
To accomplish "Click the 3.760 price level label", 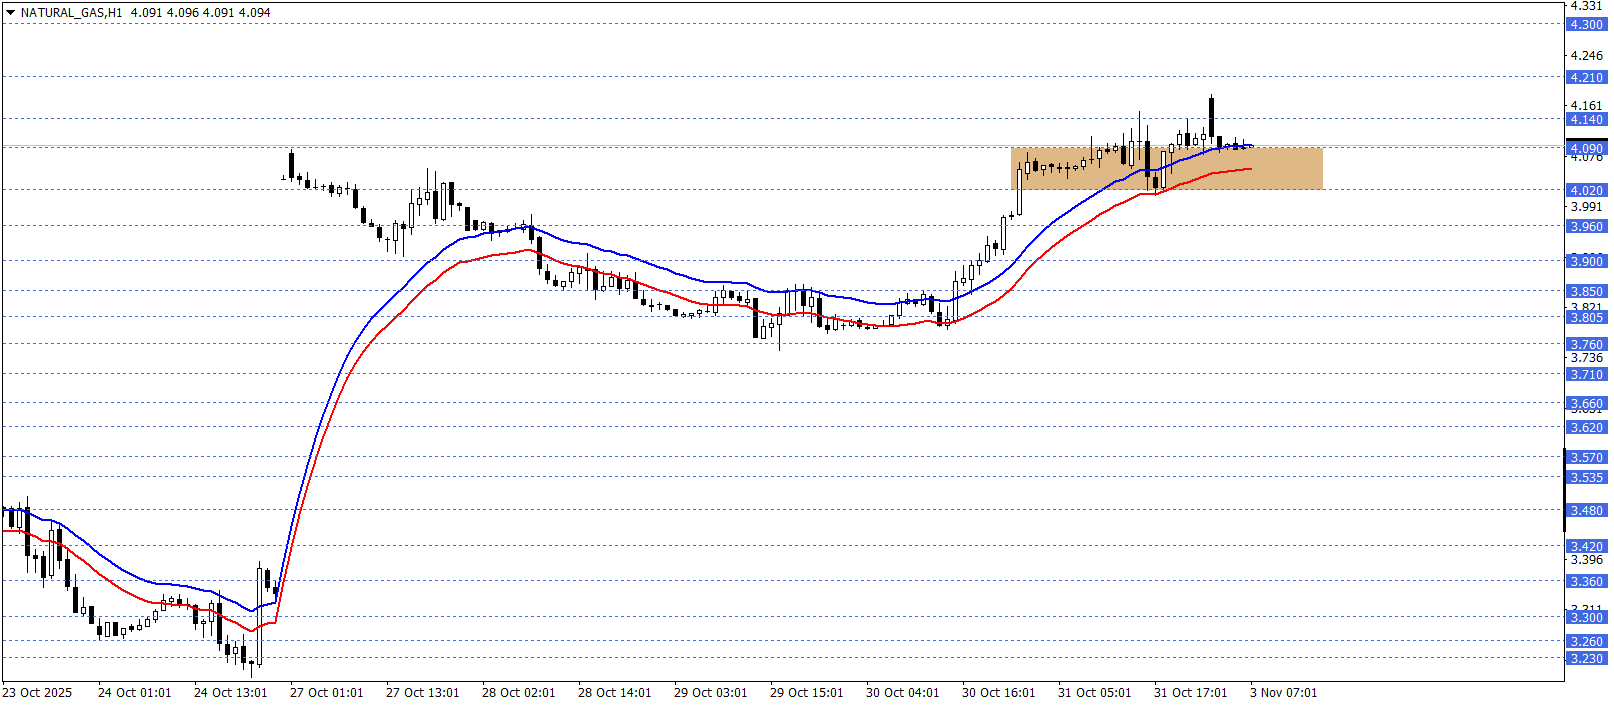I will point(1586,345).
